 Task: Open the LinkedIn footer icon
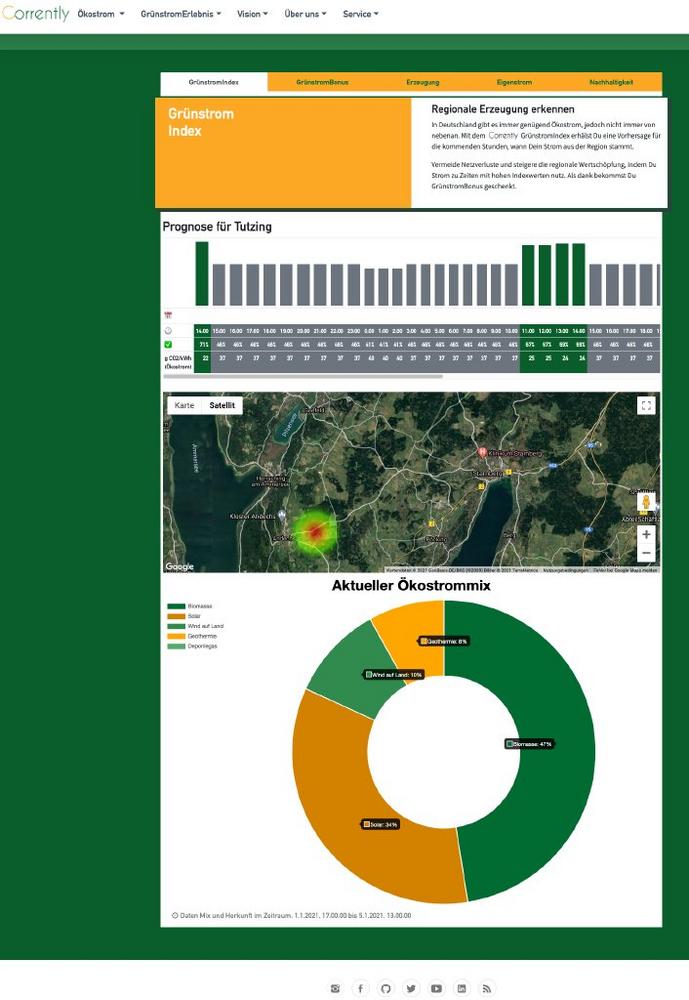461,989
